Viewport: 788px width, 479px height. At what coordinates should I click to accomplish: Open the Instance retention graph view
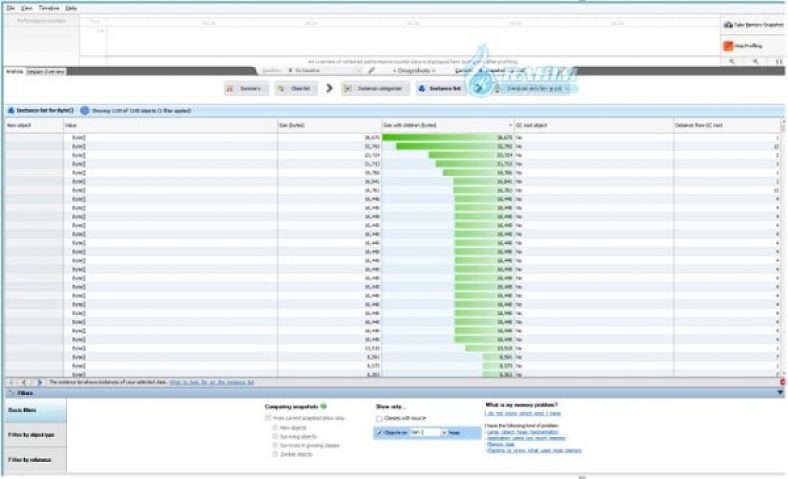pyautogui.click(x=534, y=88)
